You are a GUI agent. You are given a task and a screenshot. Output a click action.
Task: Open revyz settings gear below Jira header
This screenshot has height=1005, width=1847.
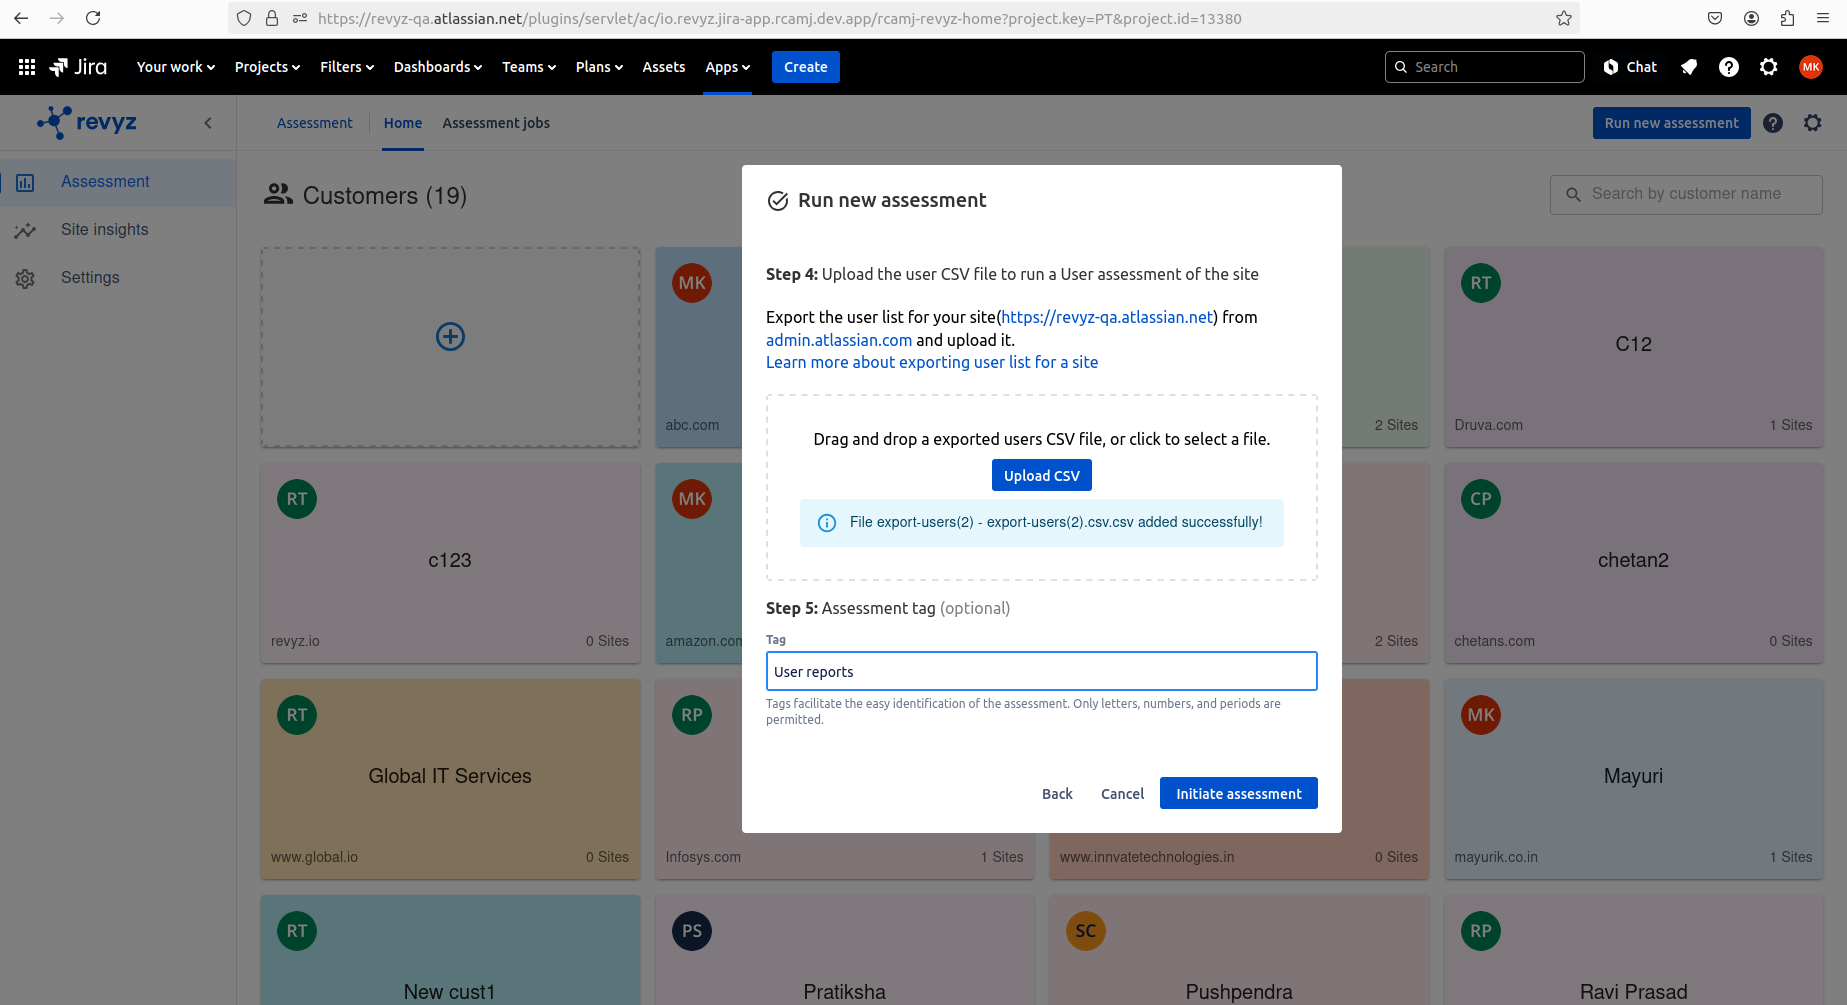pyautogui.click(x=1813, y=123)
